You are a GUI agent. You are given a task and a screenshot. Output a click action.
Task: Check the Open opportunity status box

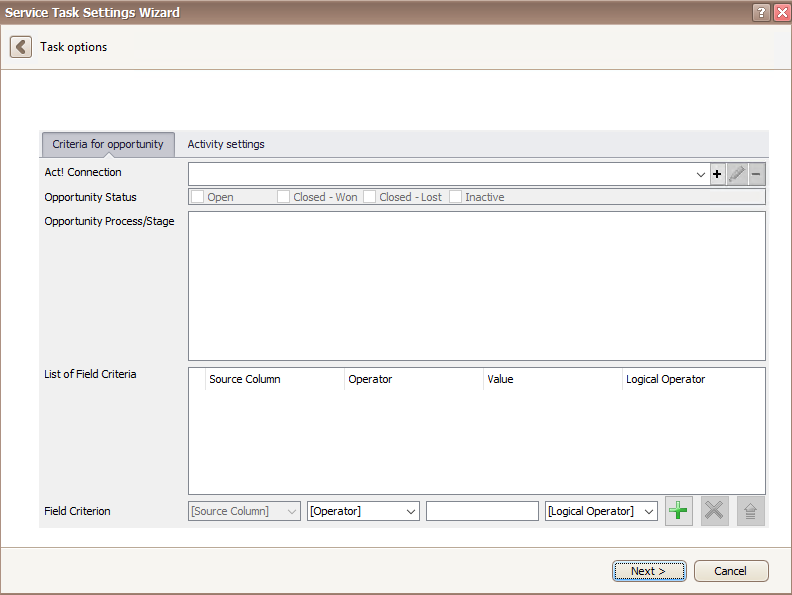tap(197, 196)
